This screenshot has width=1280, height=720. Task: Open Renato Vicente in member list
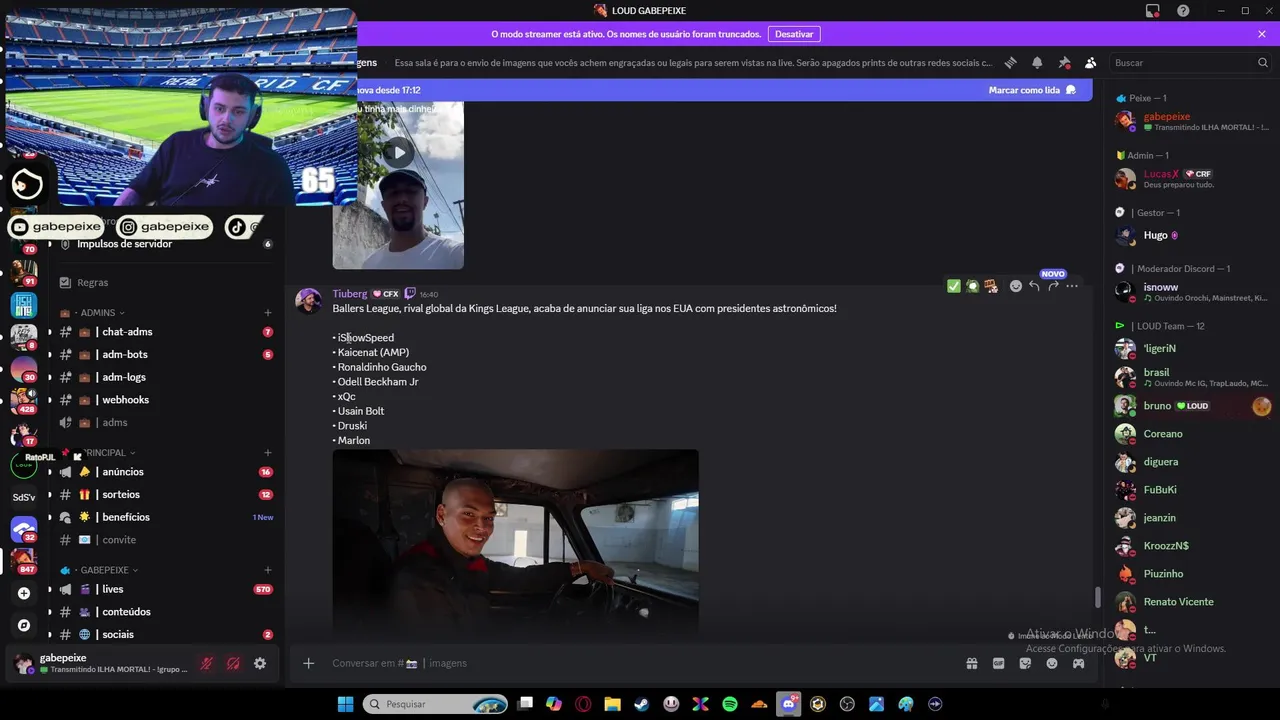tap(1192, 602)
